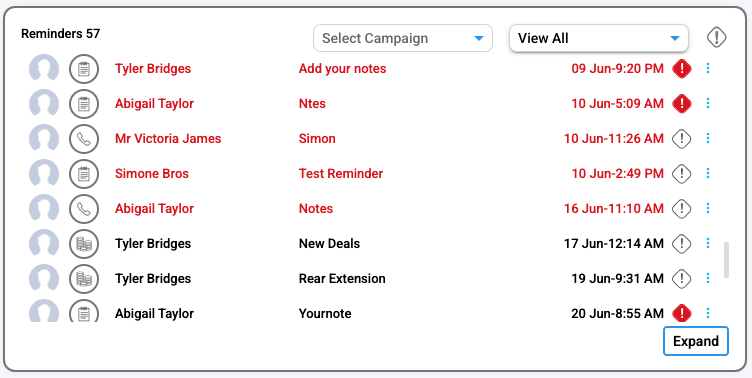Screen dimensions: 752x378
Task: Open three-dot menu for Simon reminder
Action: click(708, 139)
